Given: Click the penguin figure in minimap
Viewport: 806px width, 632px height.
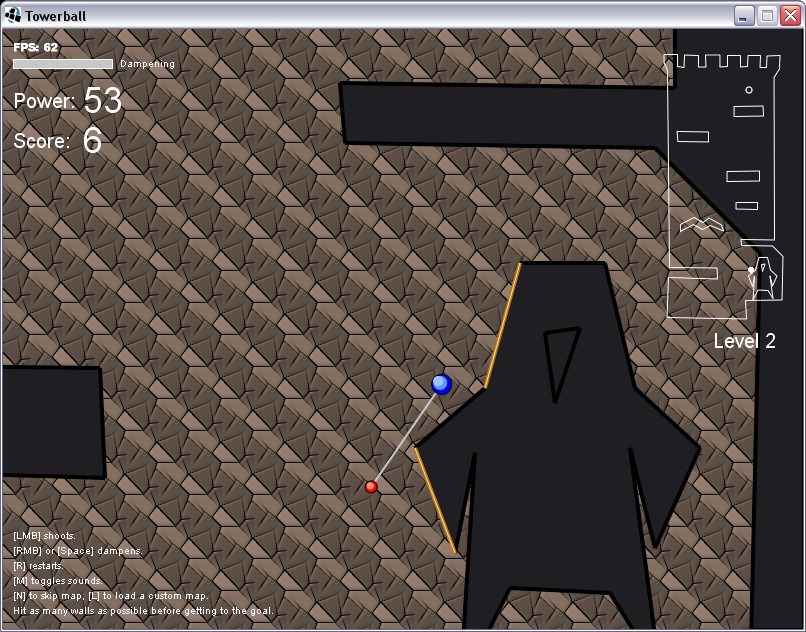Looking at the screenshot, I should click(763, 278).
